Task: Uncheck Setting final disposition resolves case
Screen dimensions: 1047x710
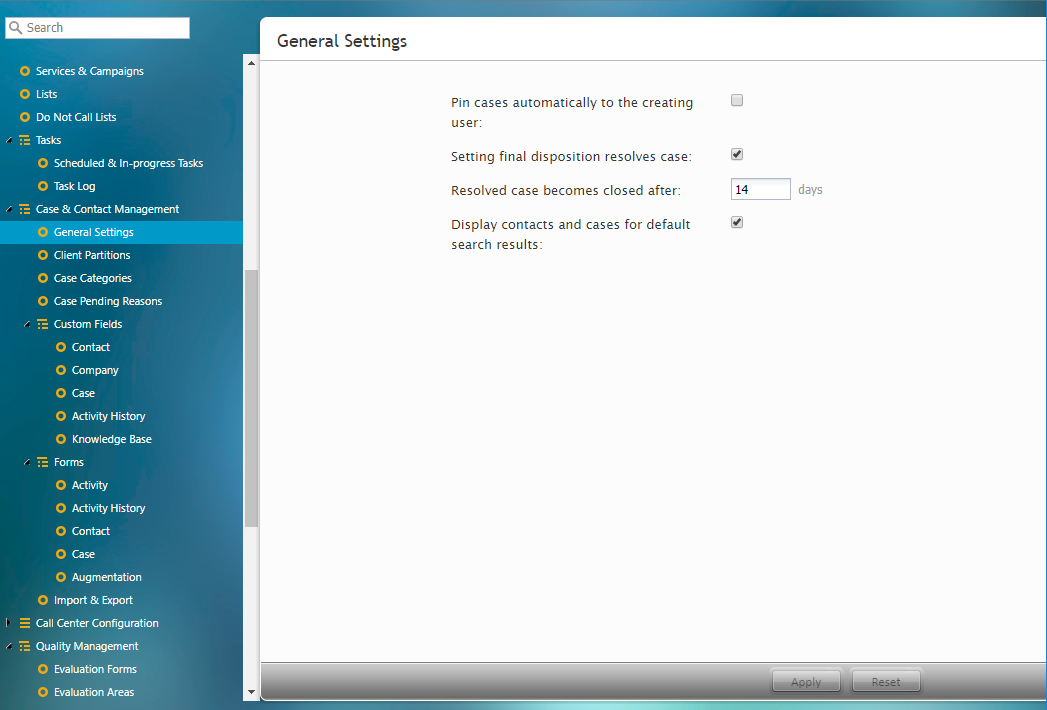Action: (x=737, y=155)
